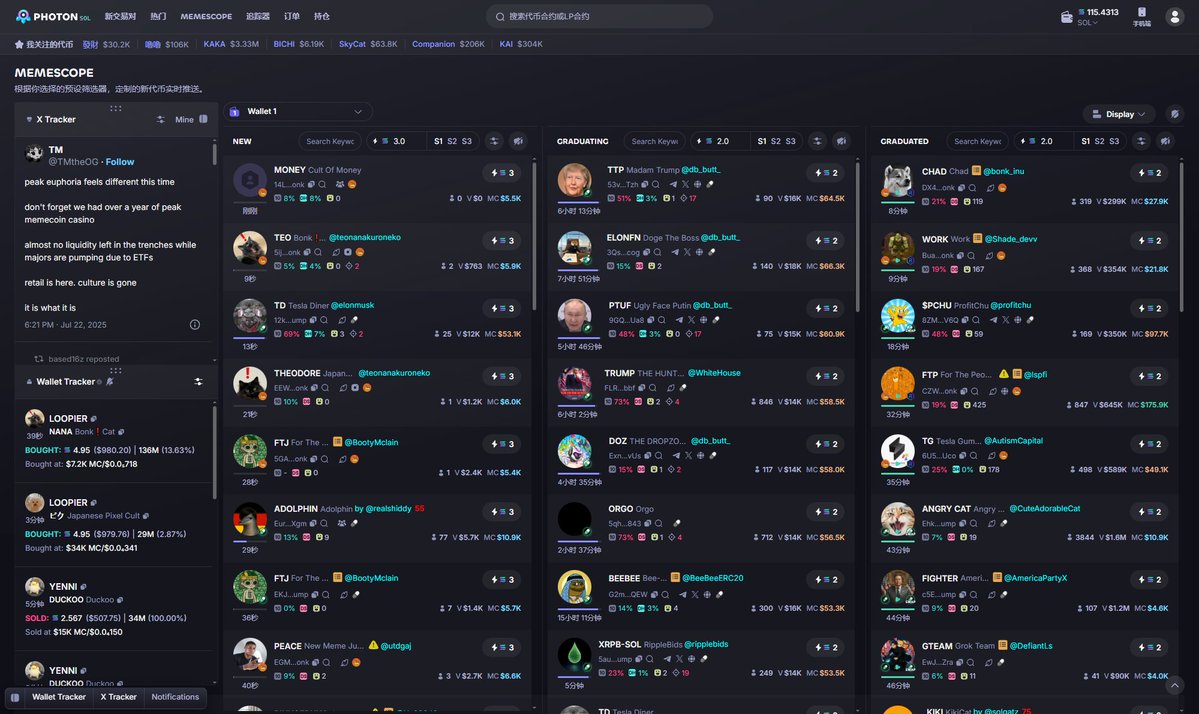
Task: Select S2 preset in GRADUATED column
Action: (x=1099, y=141)
